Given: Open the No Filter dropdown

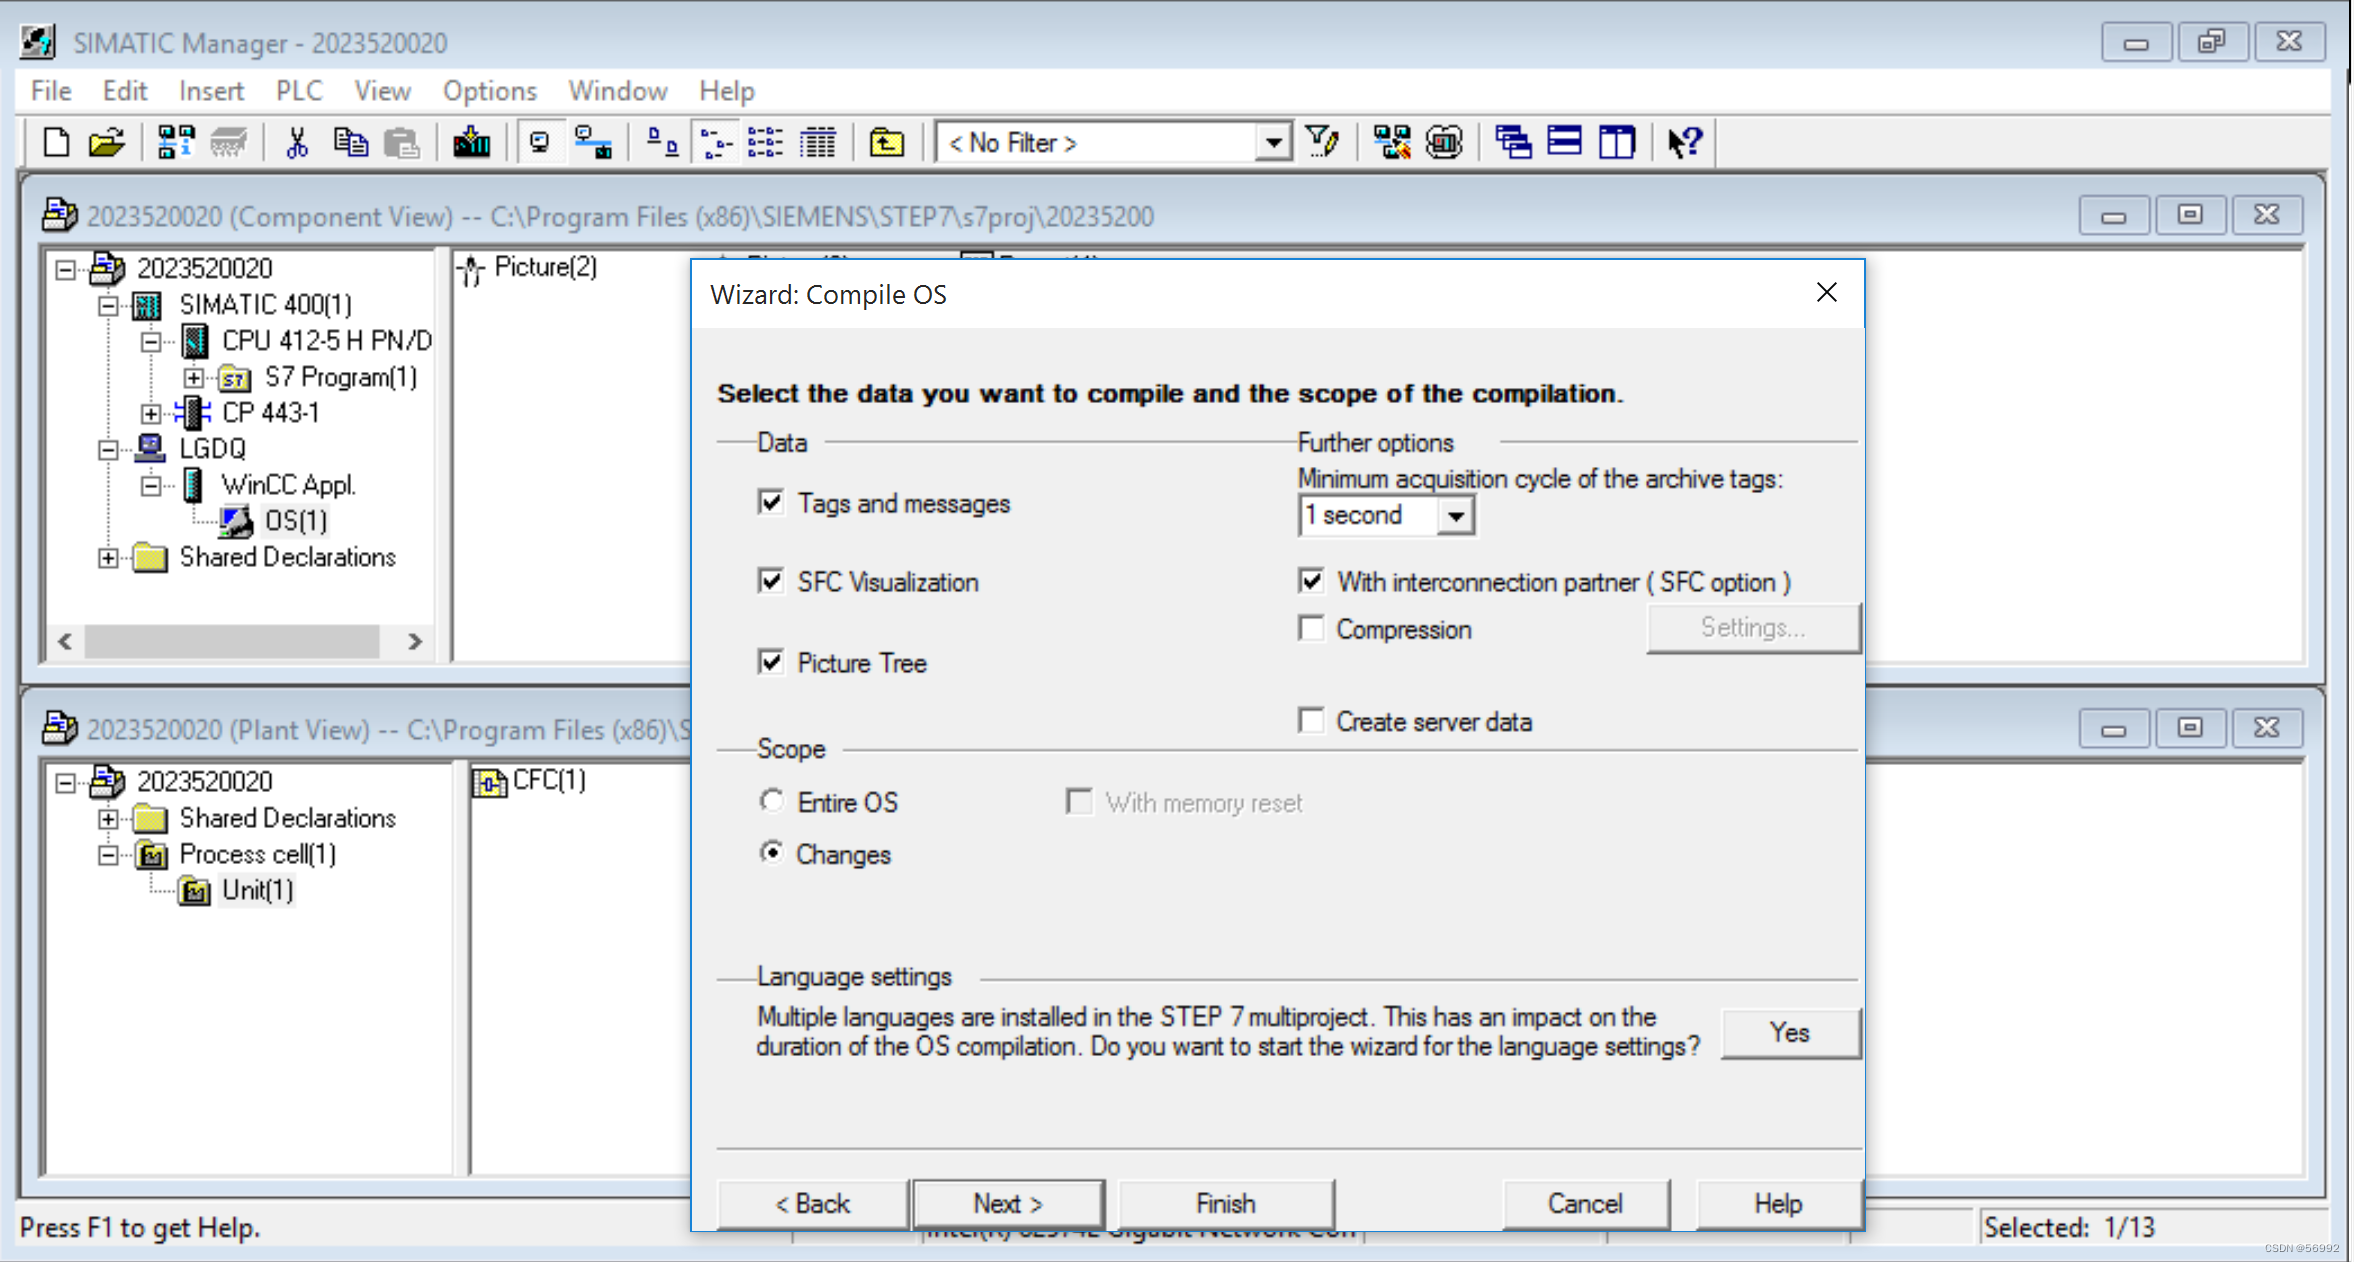Looking at the screenshot, I should (1272, 142).
